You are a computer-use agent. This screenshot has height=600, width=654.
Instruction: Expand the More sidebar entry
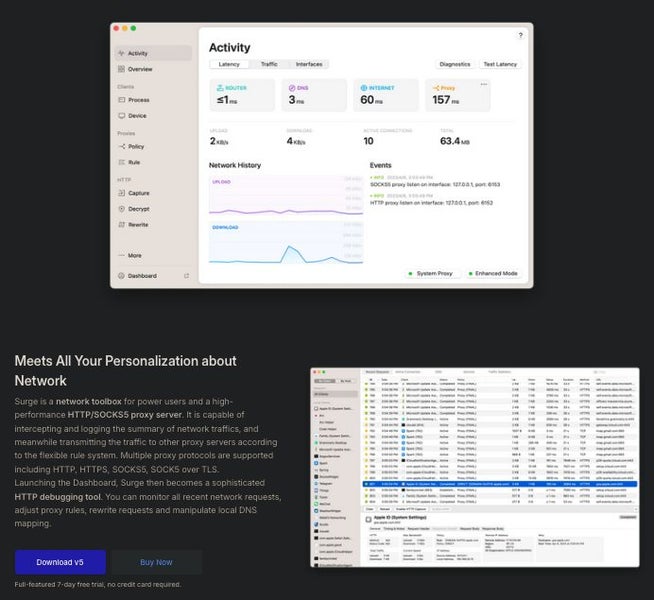(153, 255)
